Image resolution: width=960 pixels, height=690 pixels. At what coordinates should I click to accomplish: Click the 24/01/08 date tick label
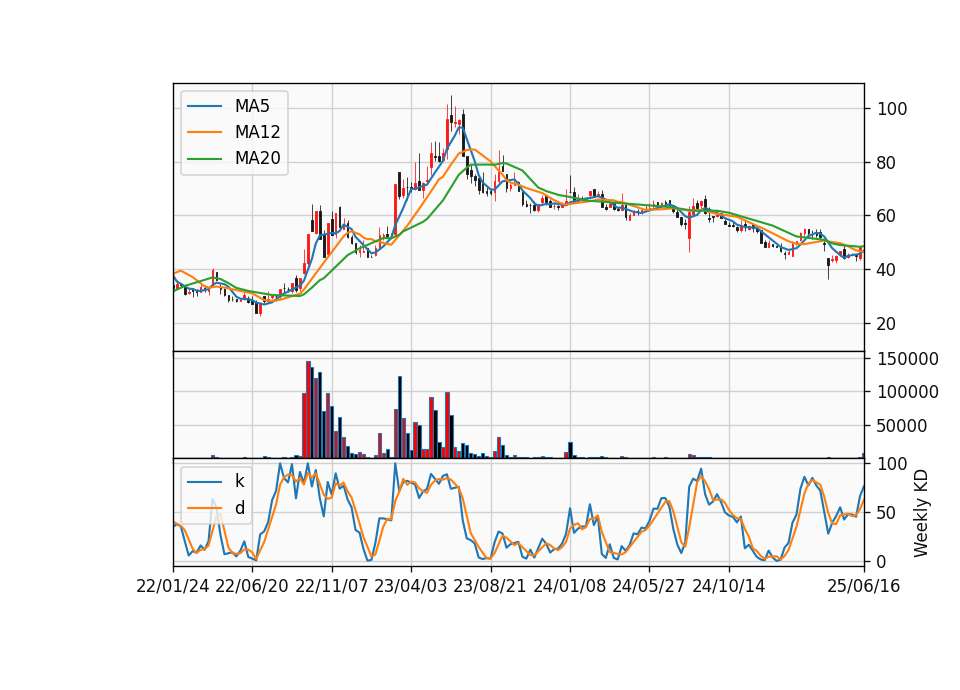click(x=570, y=587)
